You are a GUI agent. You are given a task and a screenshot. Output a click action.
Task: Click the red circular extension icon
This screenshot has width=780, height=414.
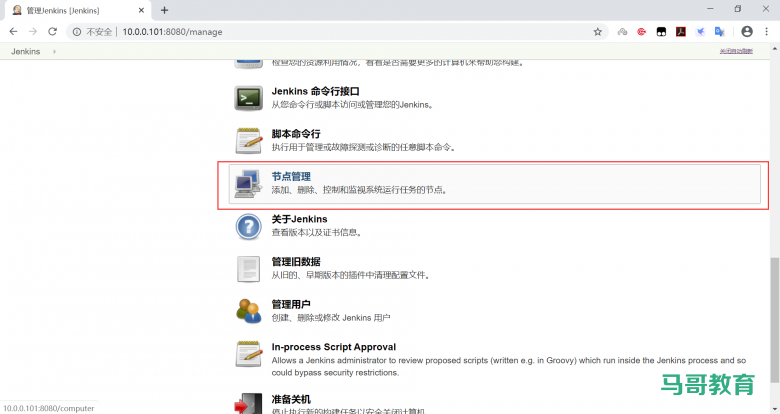click(x=641, y=32)
